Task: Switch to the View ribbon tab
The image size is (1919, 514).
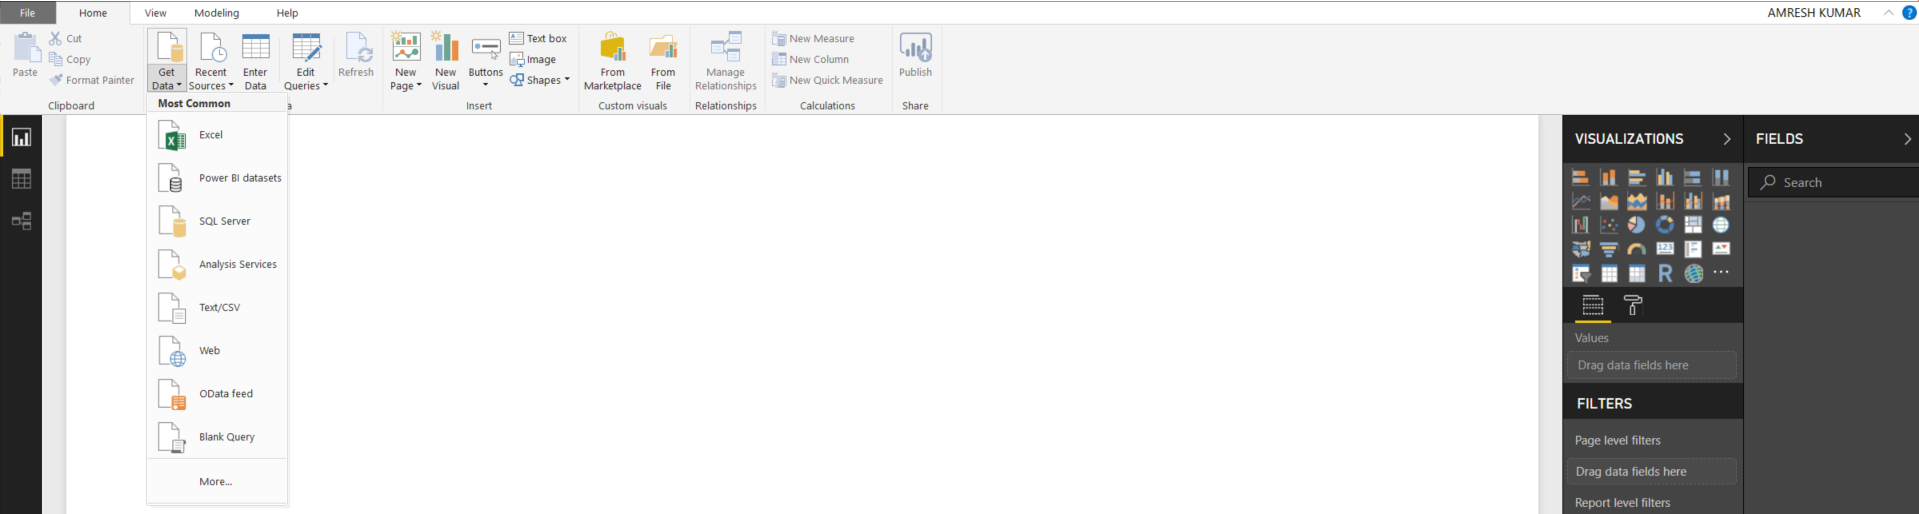Action: tap(155, 13)
